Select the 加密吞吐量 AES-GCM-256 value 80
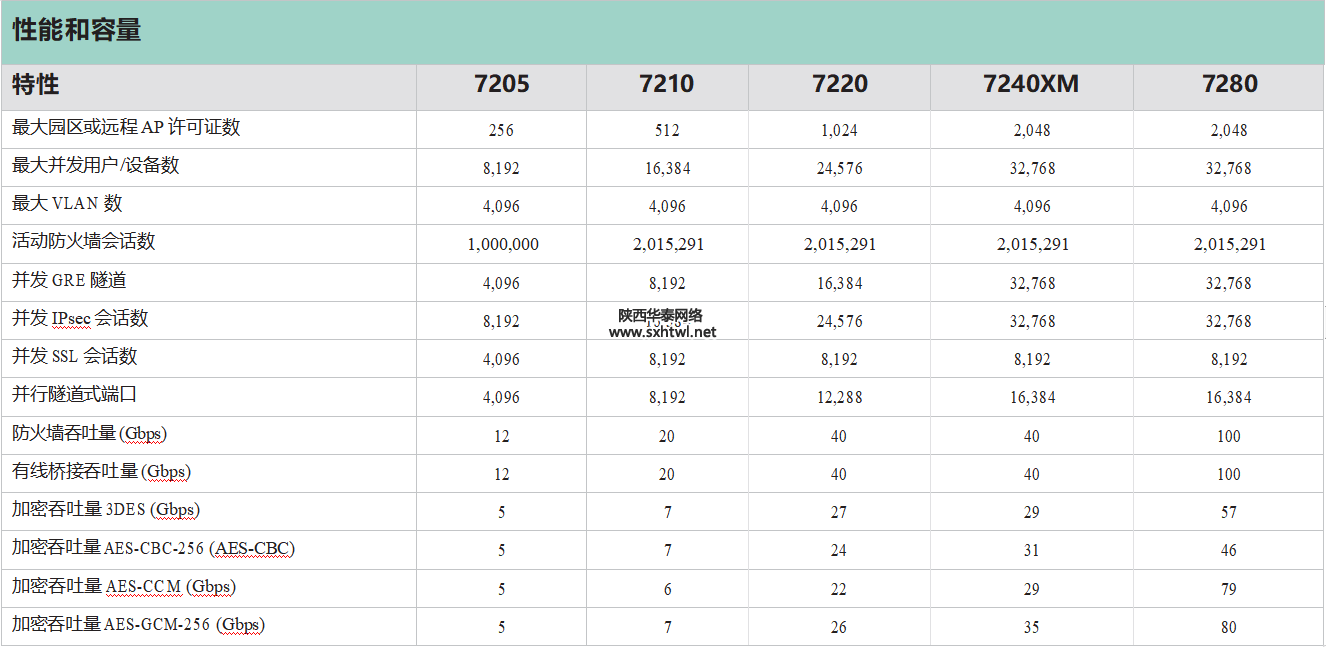Screen dimensions: 1326x647 pos(1229,628)
